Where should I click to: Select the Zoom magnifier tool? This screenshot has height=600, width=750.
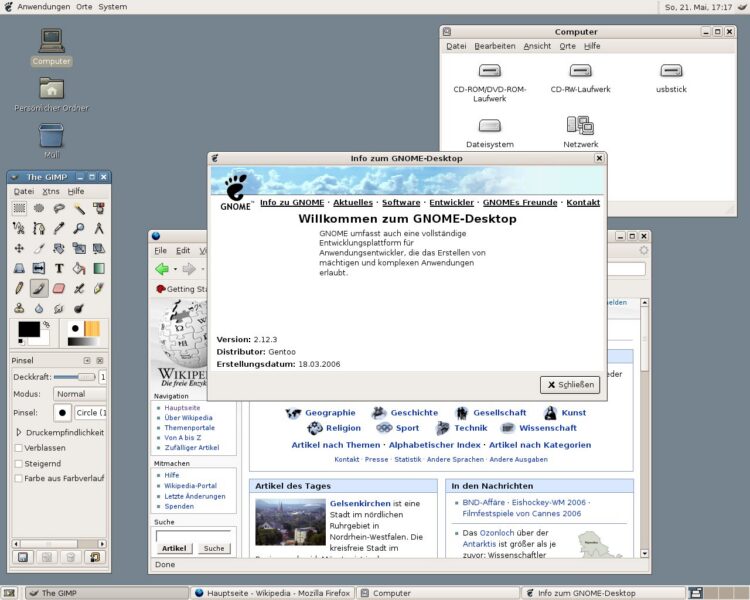(79, 228)
